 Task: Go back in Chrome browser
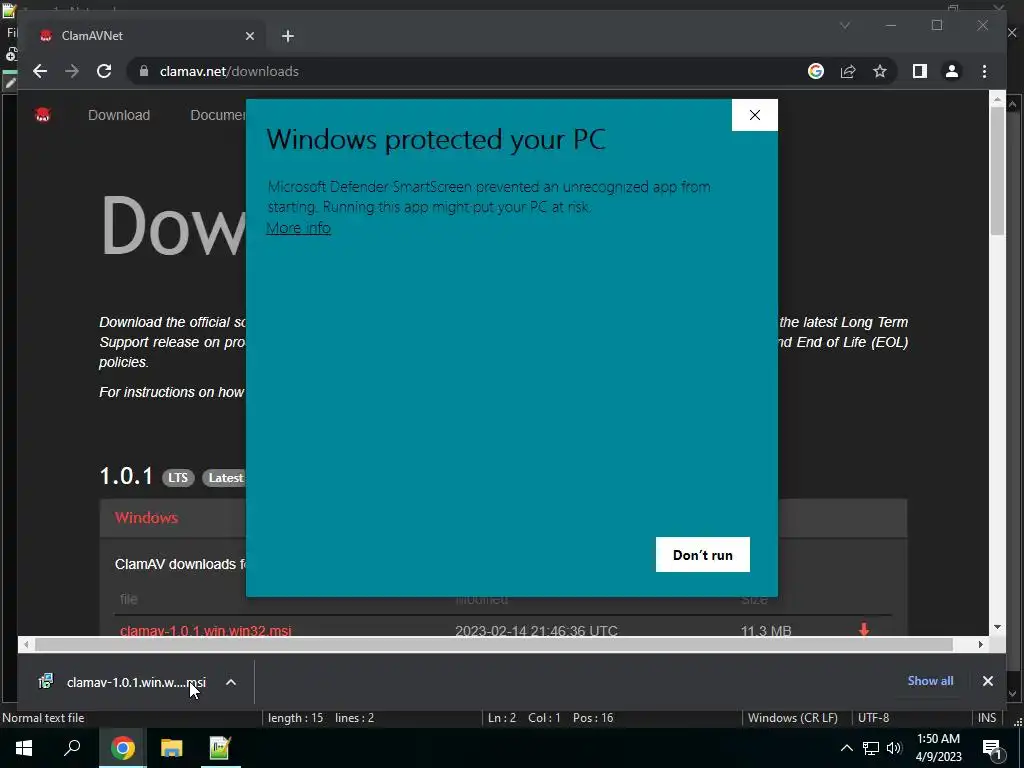40,71
